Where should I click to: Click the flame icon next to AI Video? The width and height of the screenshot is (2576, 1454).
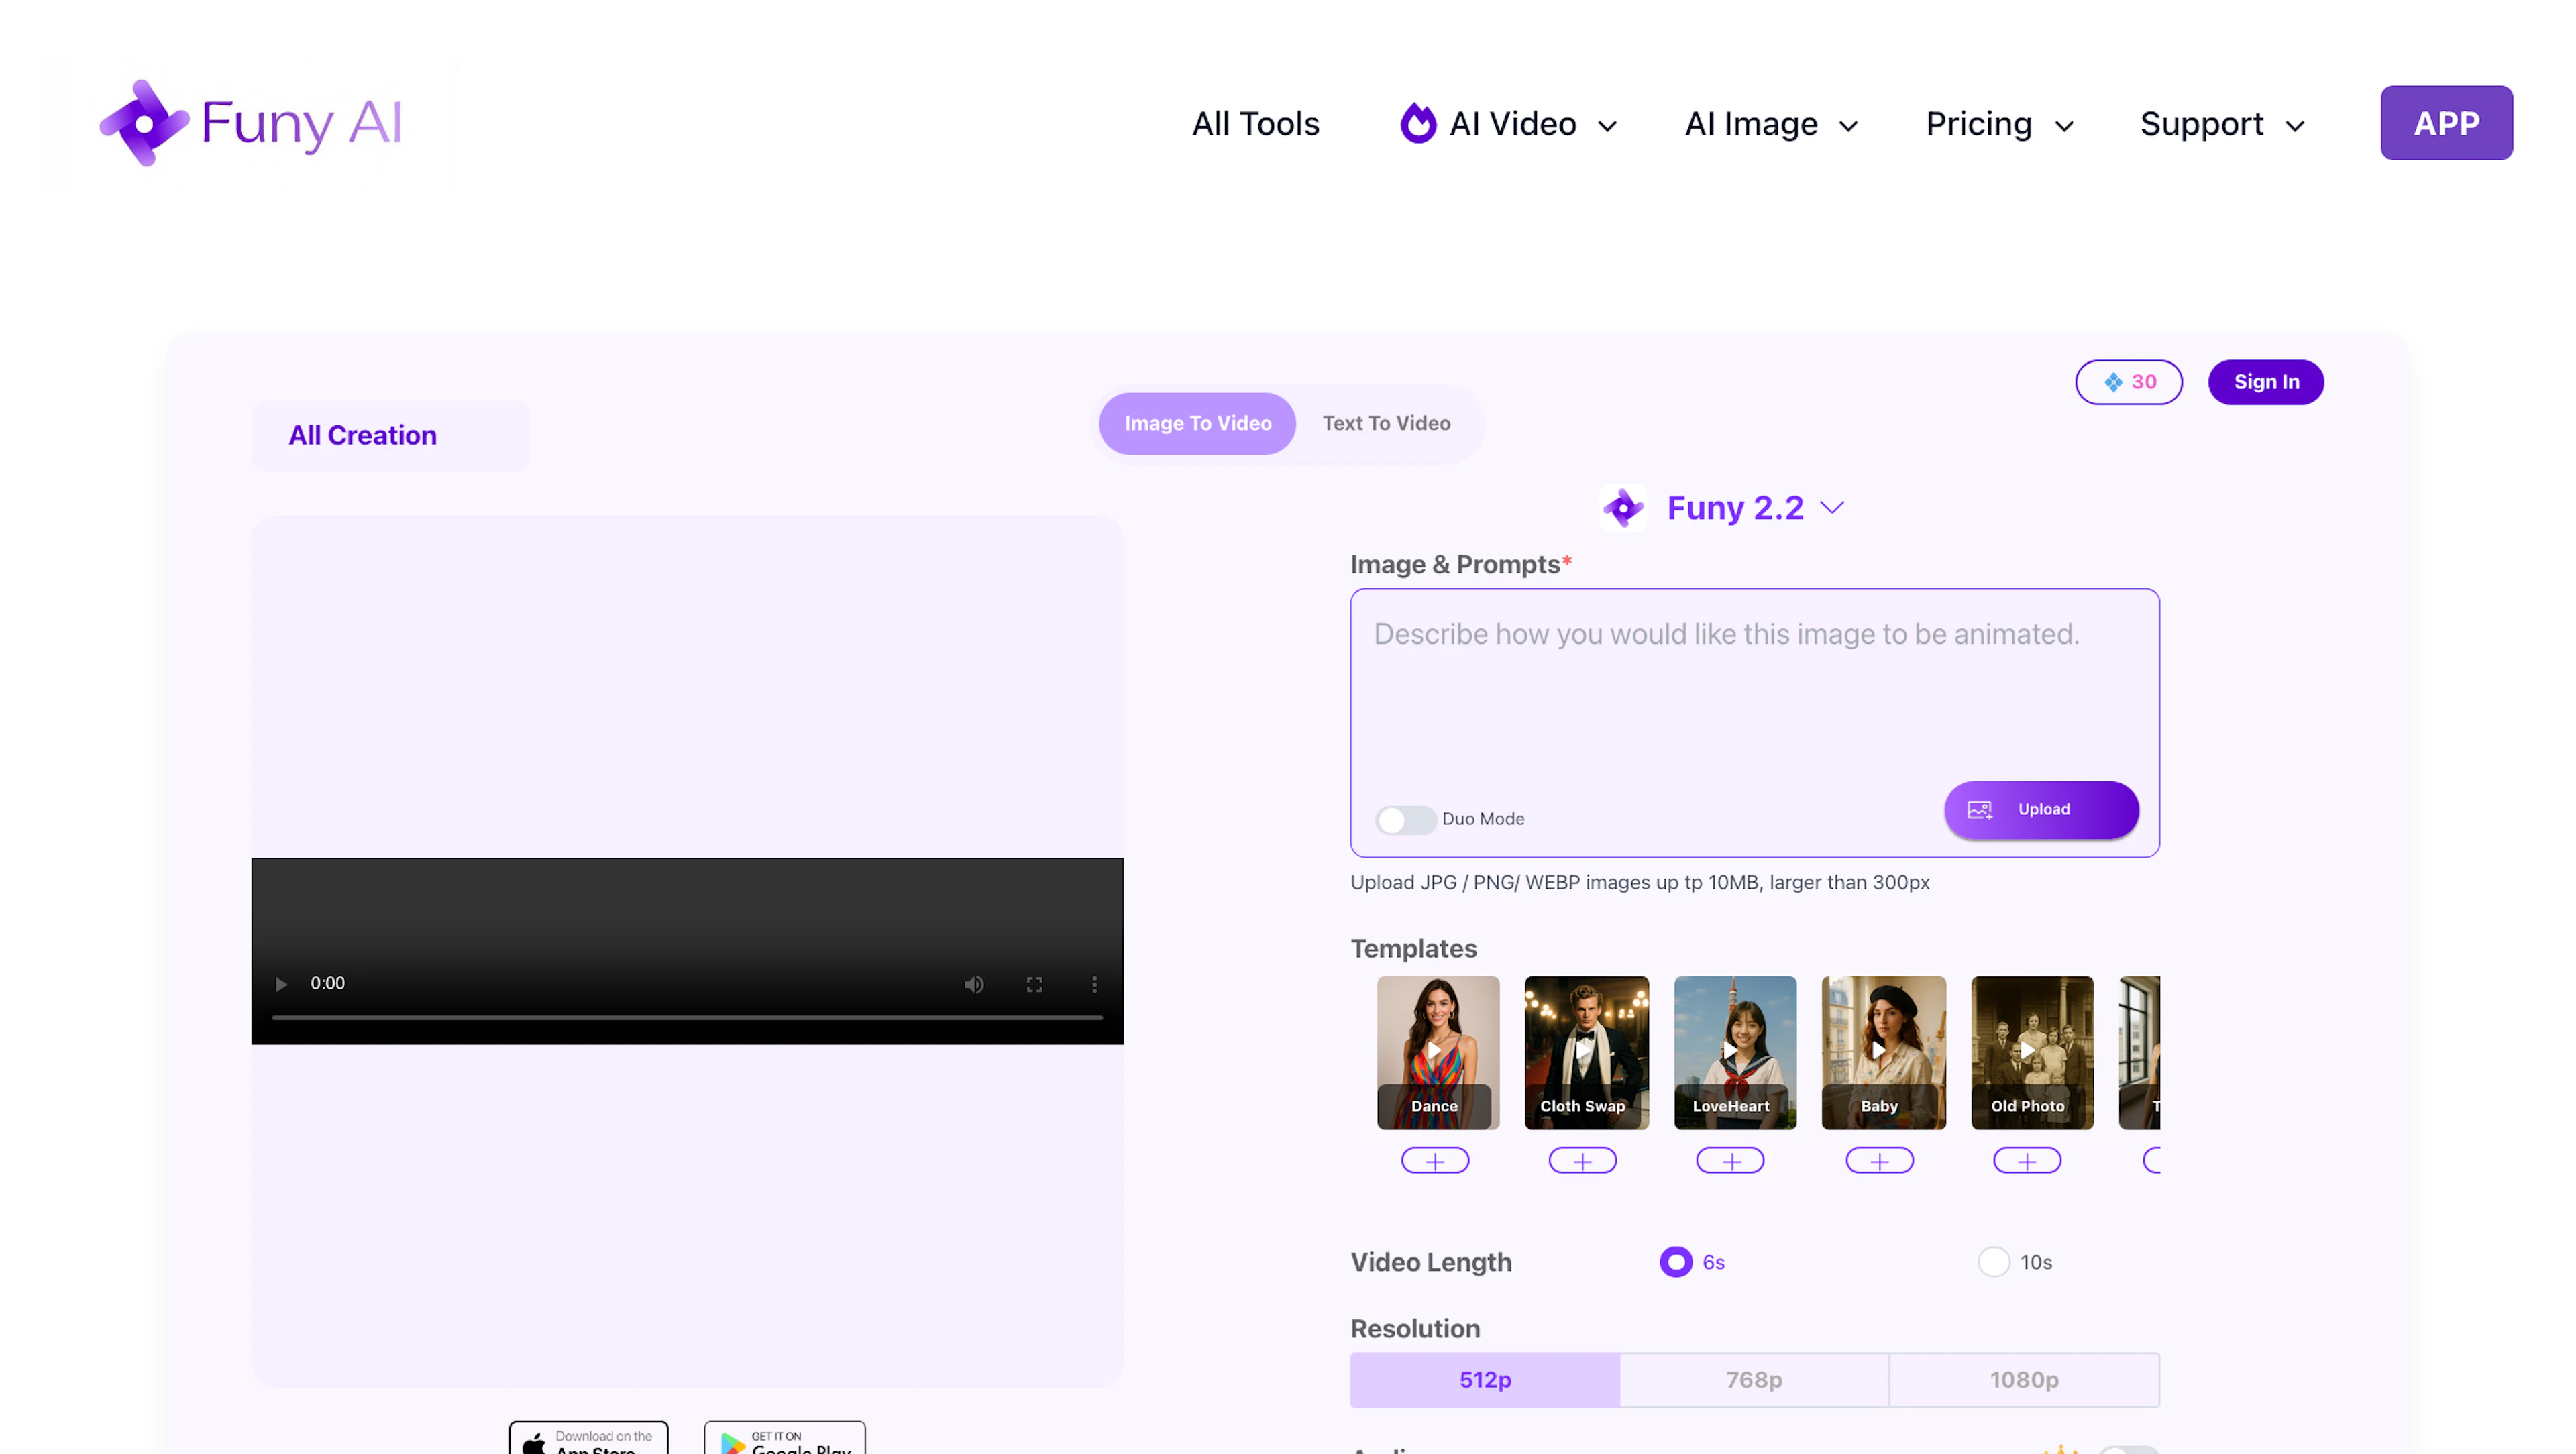(x=1419, y=123)
